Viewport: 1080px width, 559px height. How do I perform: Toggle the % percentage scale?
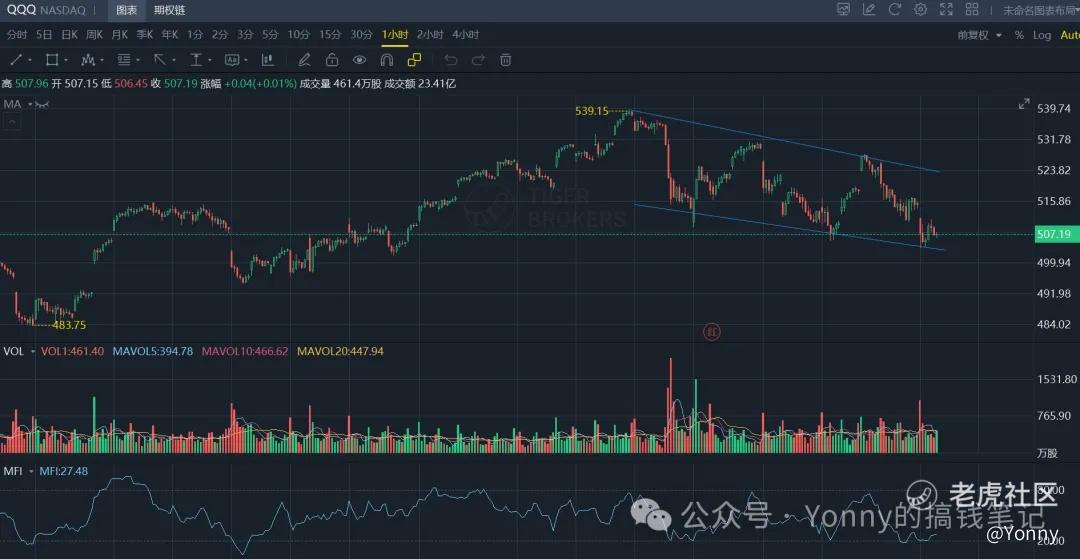(1019, 35)
